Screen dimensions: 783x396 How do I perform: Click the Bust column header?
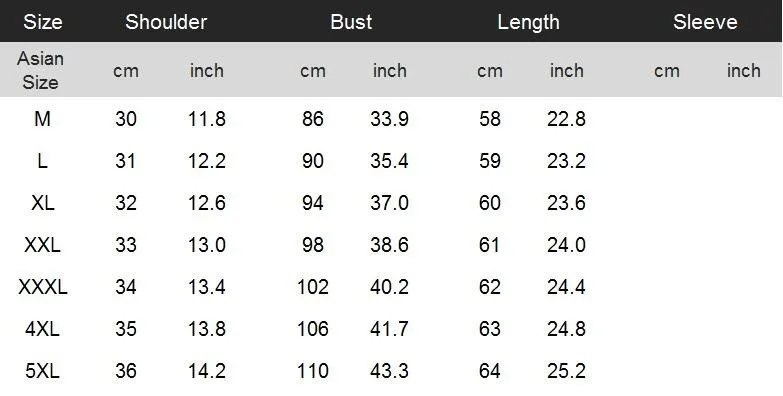pyautogui.click(x=351, y=22)
